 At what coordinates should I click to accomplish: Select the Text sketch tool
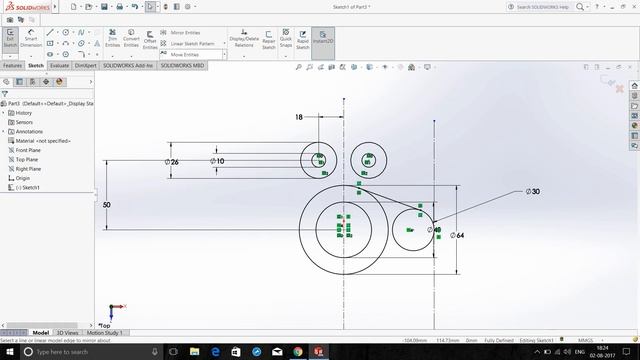coord(97,43)
